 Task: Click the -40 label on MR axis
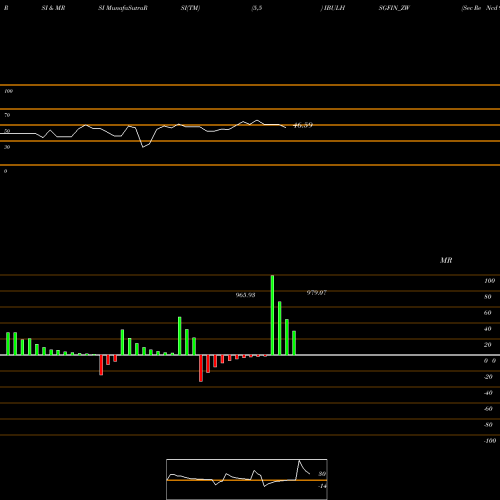click(x=488, y=393)
